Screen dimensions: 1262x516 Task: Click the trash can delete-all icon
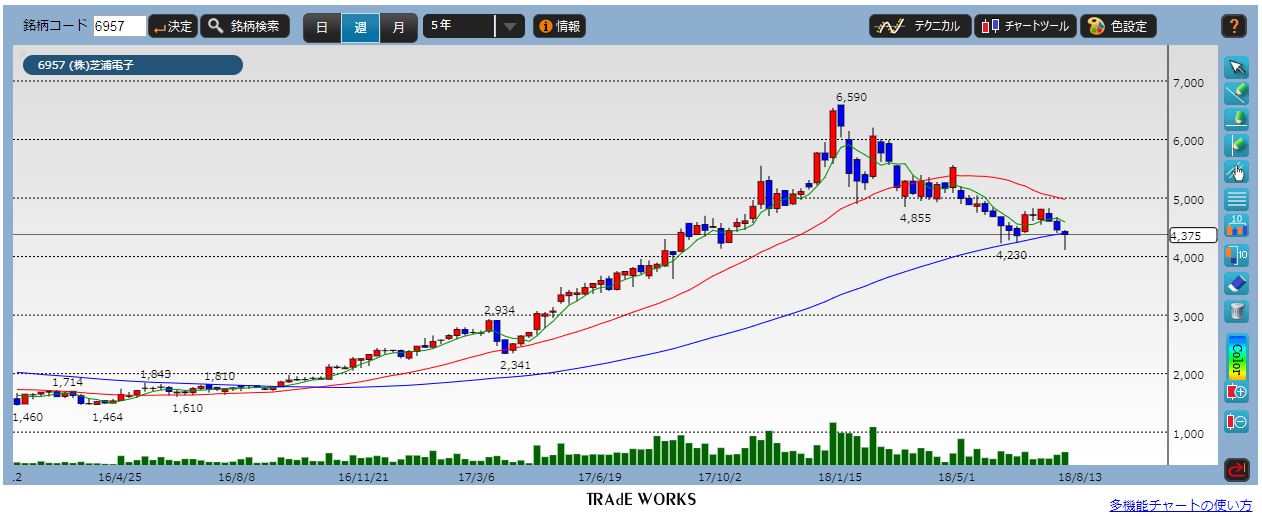pyautogui.click(x=1236, y=311)
